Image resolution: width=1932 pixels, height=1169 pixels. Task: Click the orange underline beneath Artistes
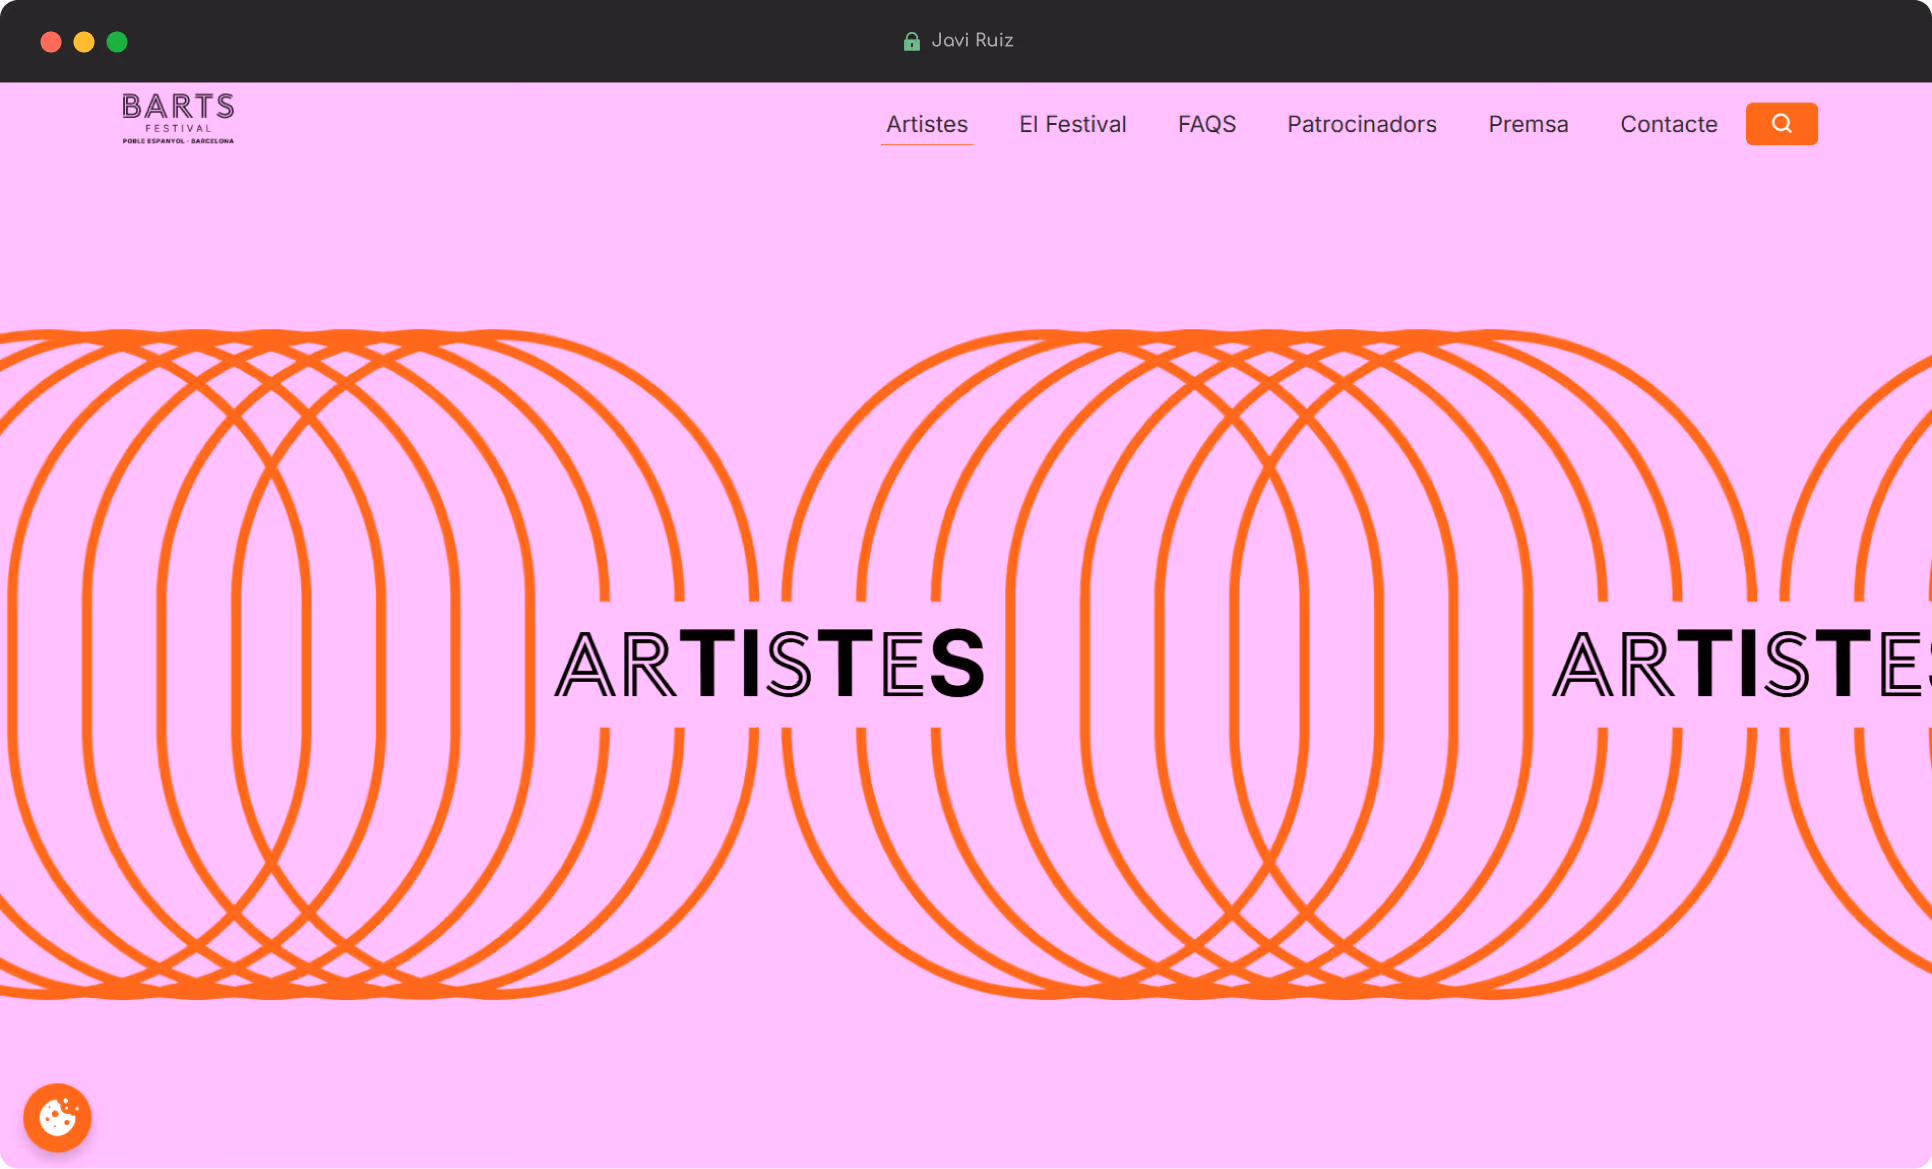pos(926,145)
